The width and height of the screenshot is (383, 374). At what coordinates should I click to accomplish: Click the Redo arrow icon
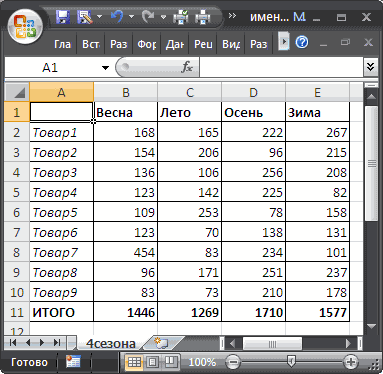(148, 16)
